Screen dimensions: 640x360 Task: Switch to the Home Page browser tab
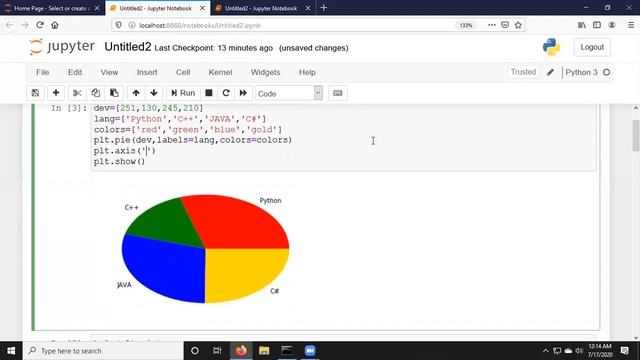pos(51,8)
